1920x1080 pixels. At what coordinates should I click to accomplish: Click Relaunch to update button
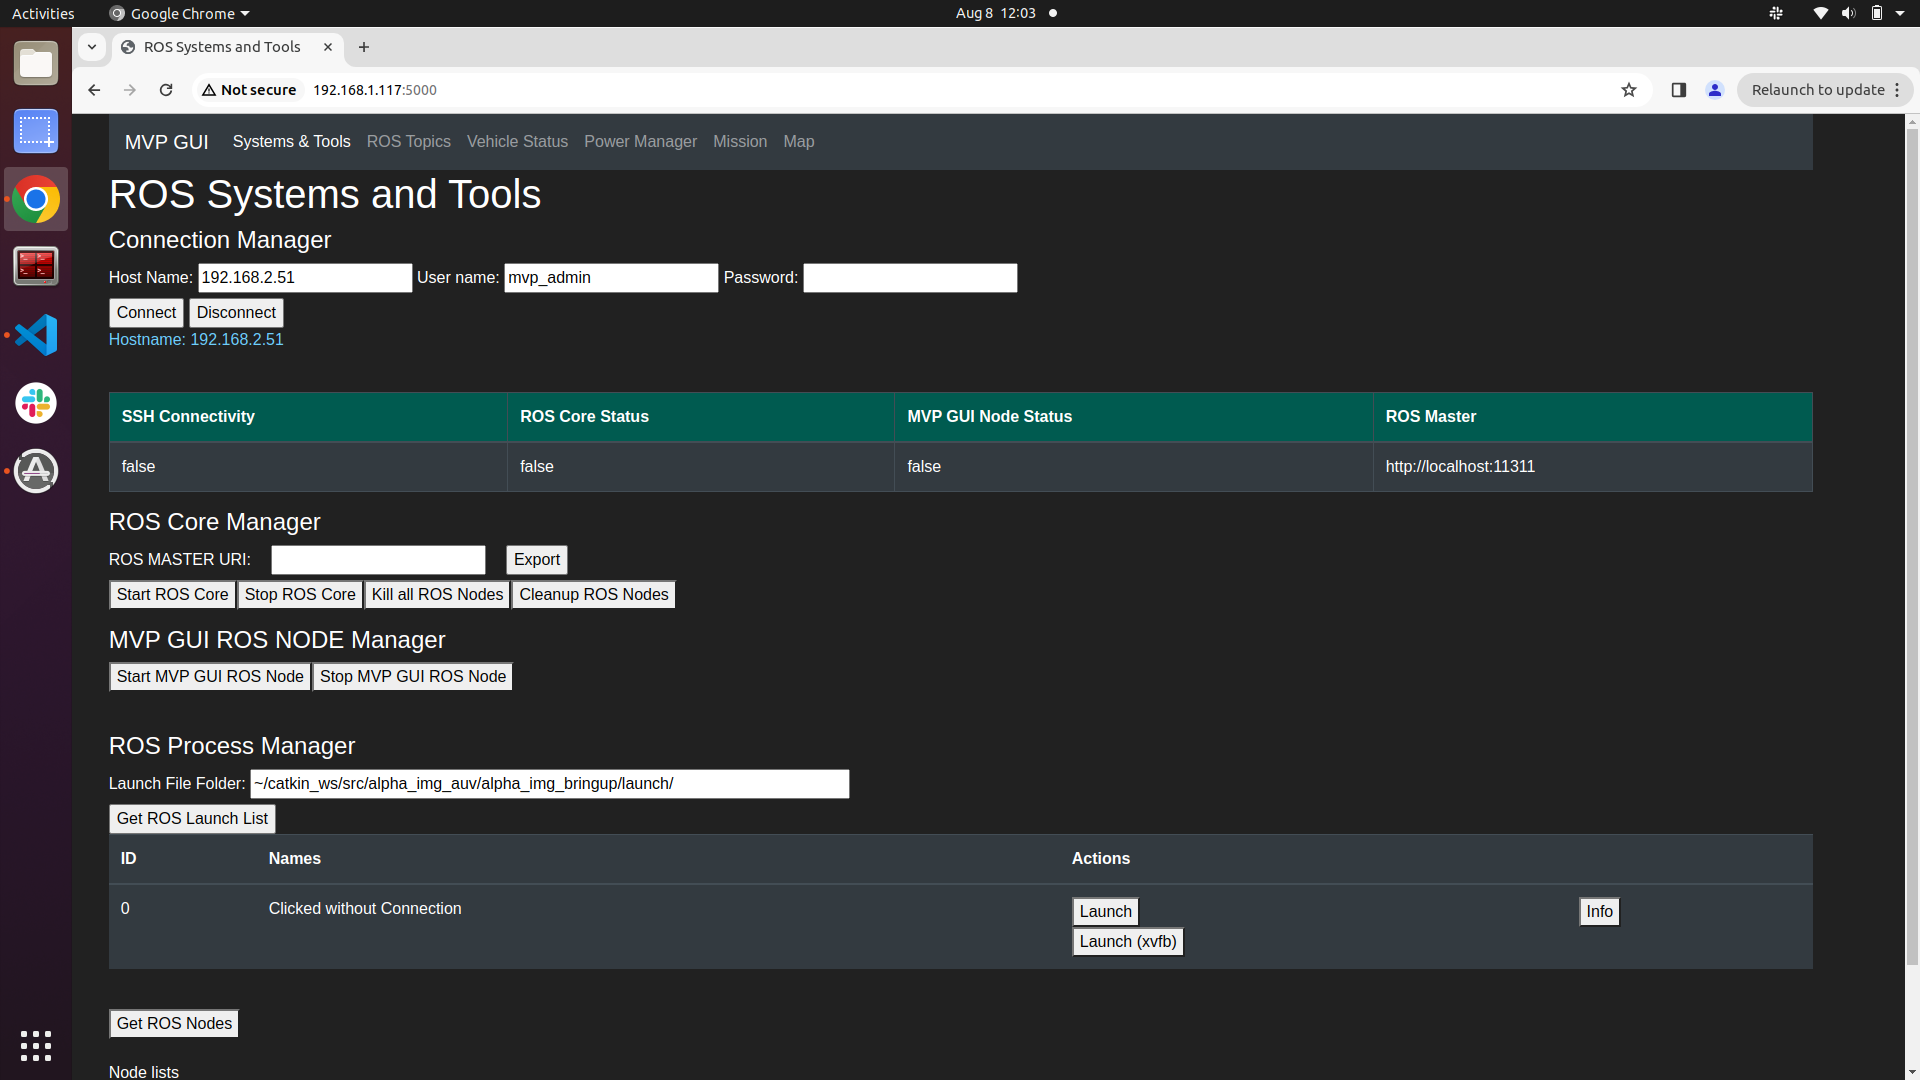coord(1825,90)
